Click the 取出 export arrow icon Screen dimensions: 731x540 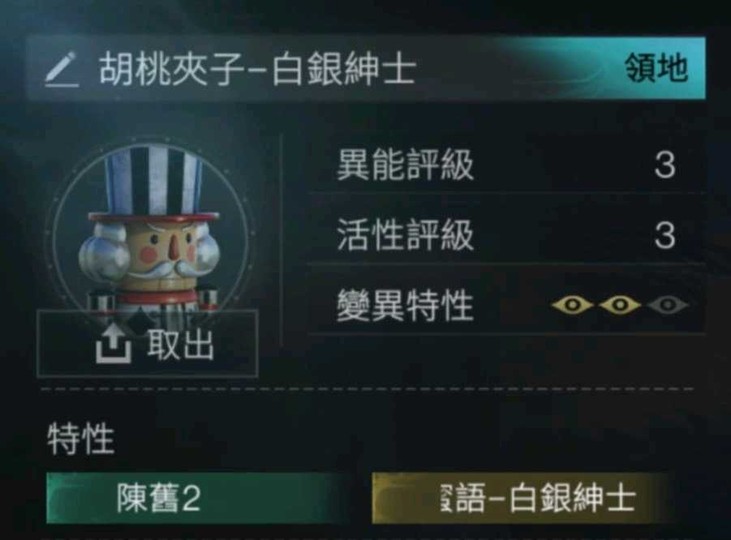(x=113, y=345)
